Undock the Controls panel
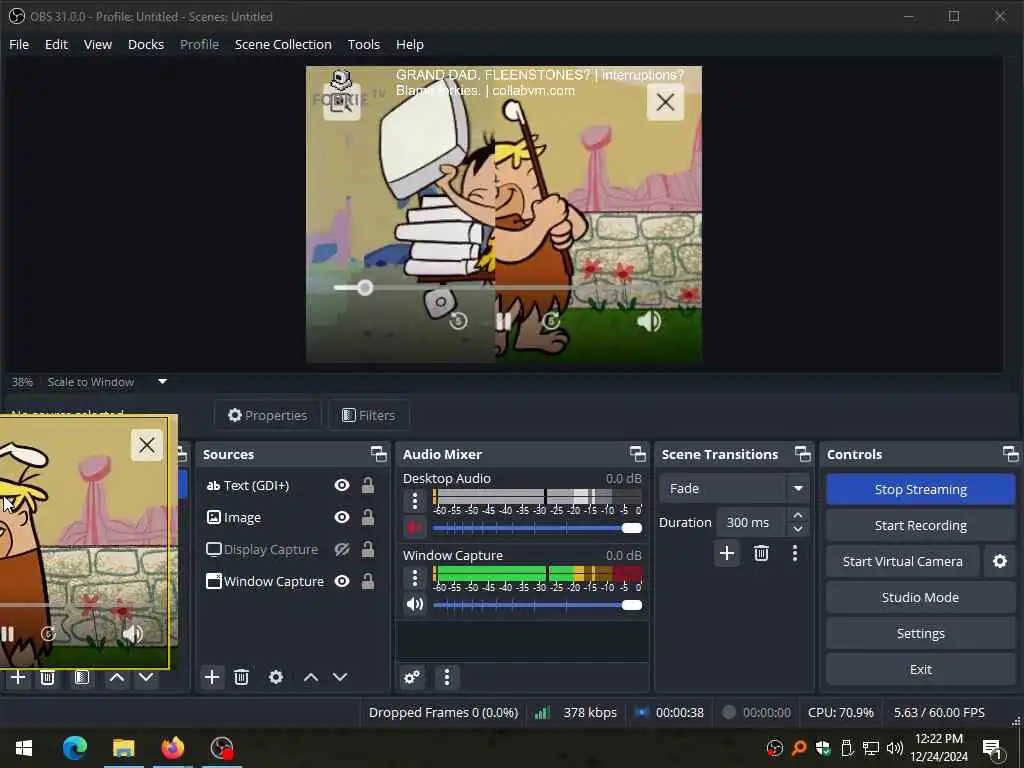Screen dimensions: 1024x768 1010,454
